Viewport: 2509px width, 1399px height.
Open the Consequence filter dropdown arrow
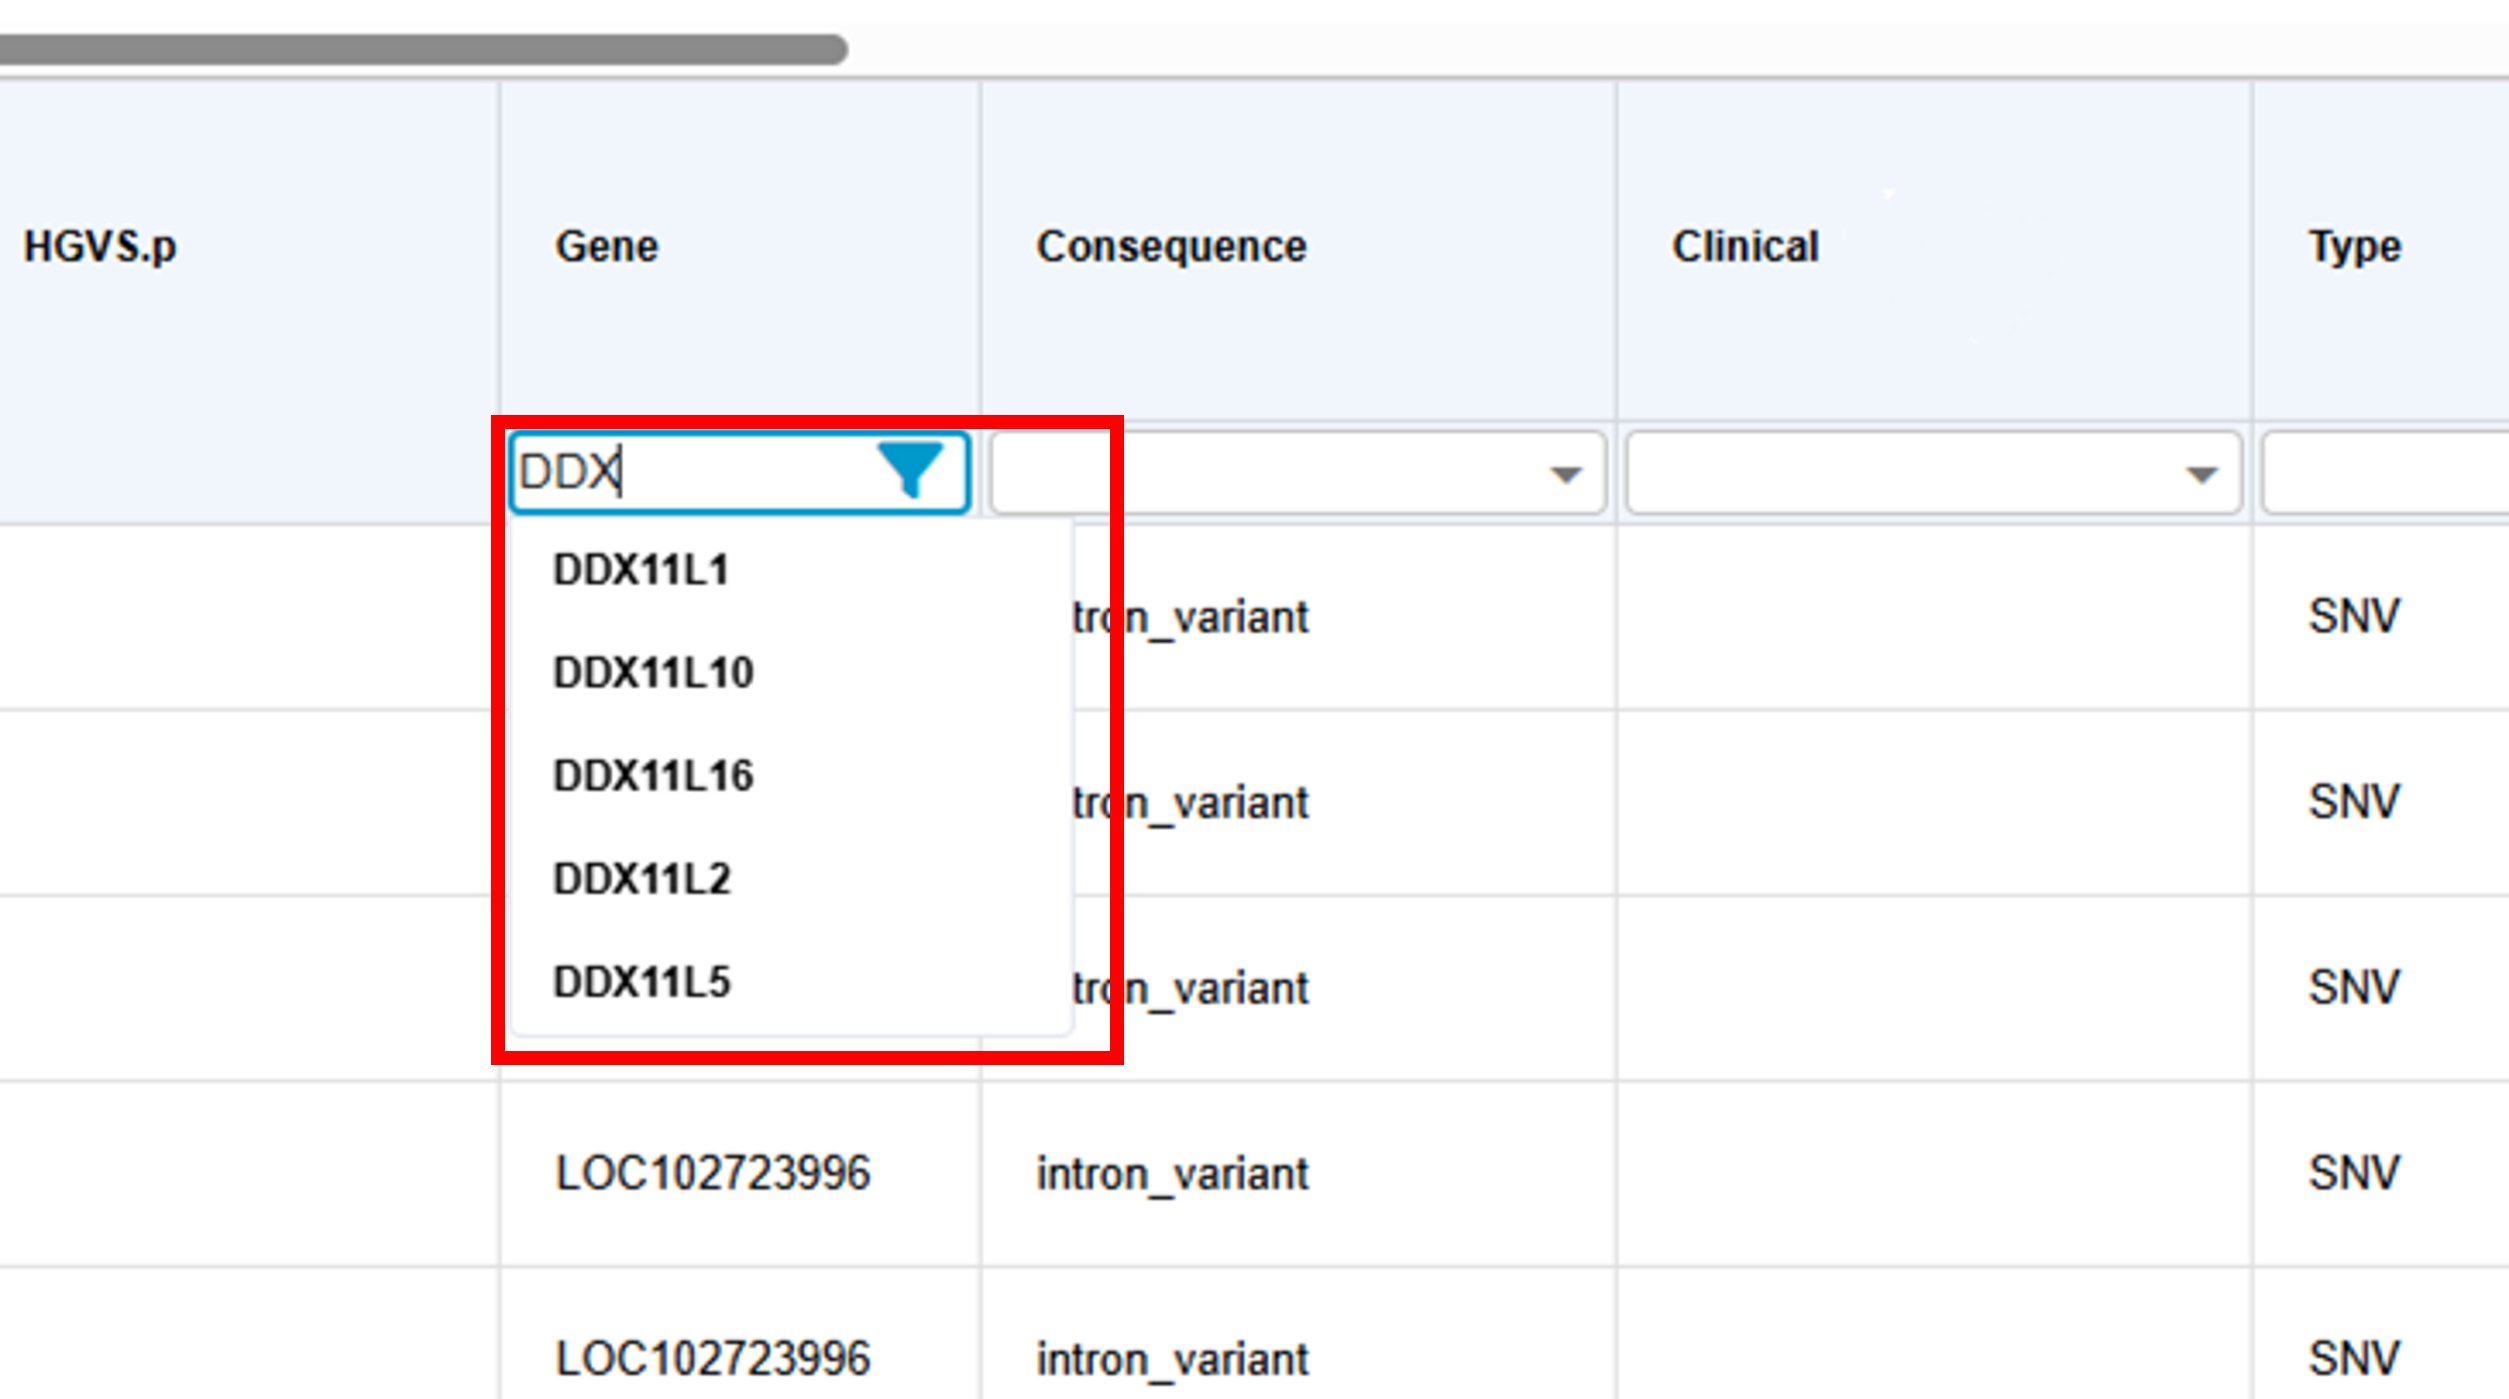pyautogui.click(x=1565, y=474)
